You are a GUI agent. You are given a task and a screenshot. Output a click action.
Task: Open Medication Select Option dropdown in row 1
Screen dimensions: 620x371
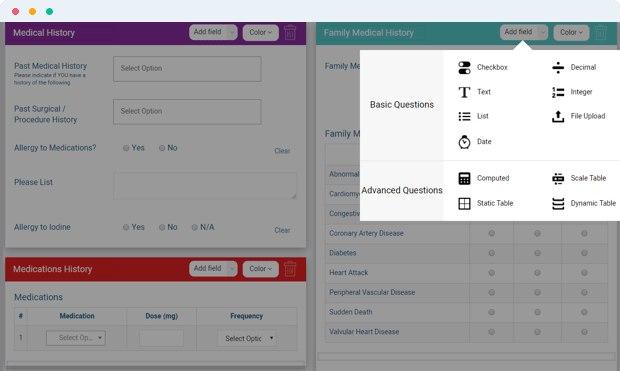coord(76,338)
